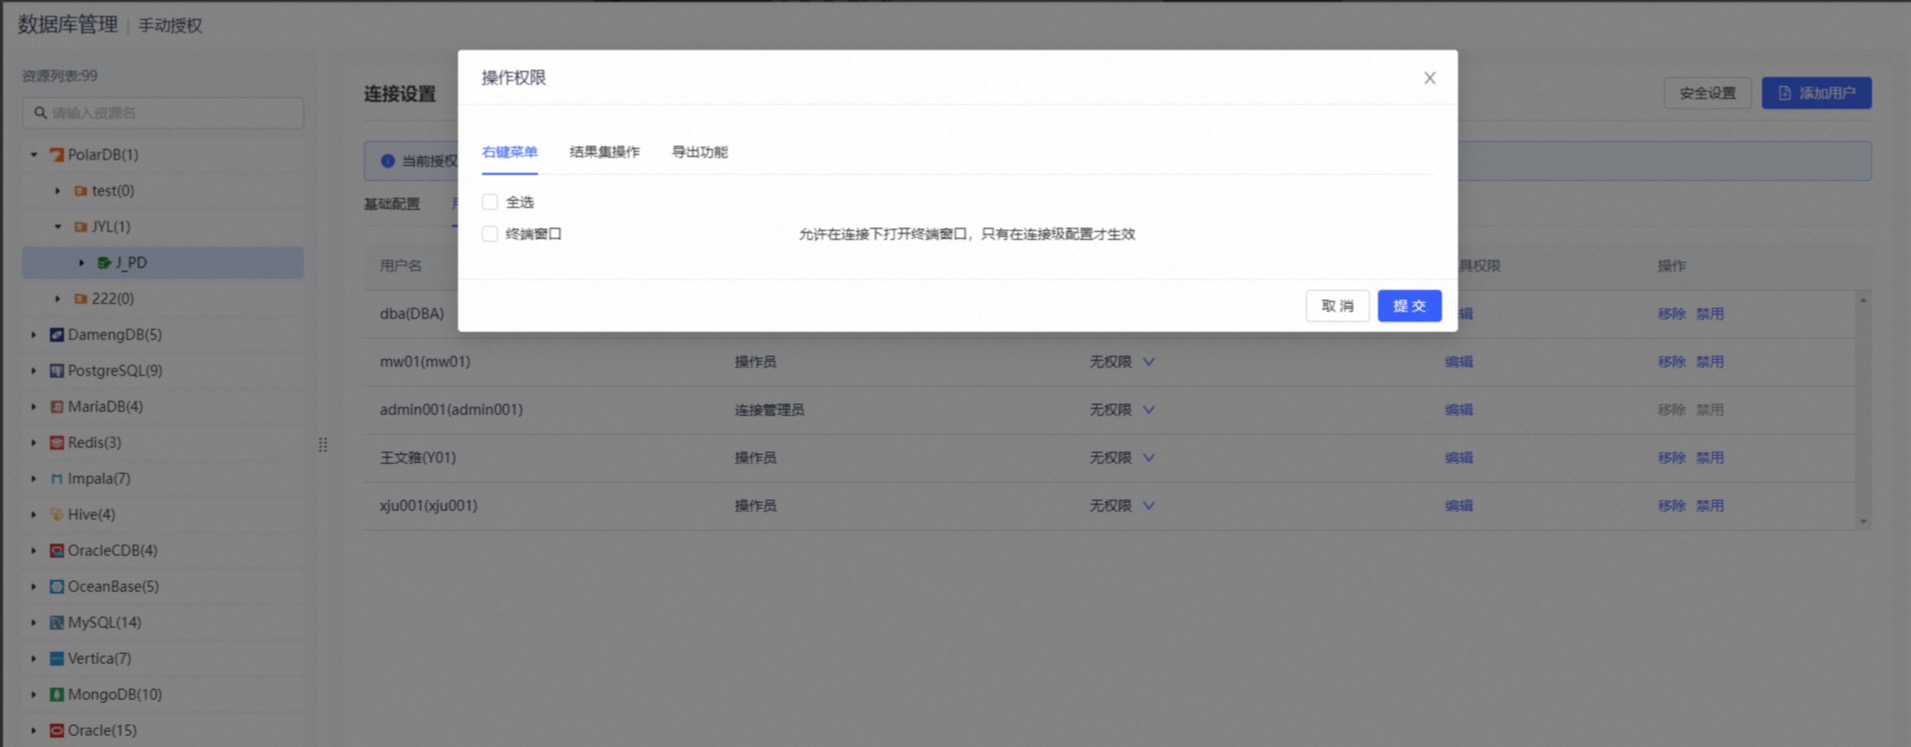Switch to the 结果集操作 tab
Viewport: 1911px width, 747px height.
(605, 152)
